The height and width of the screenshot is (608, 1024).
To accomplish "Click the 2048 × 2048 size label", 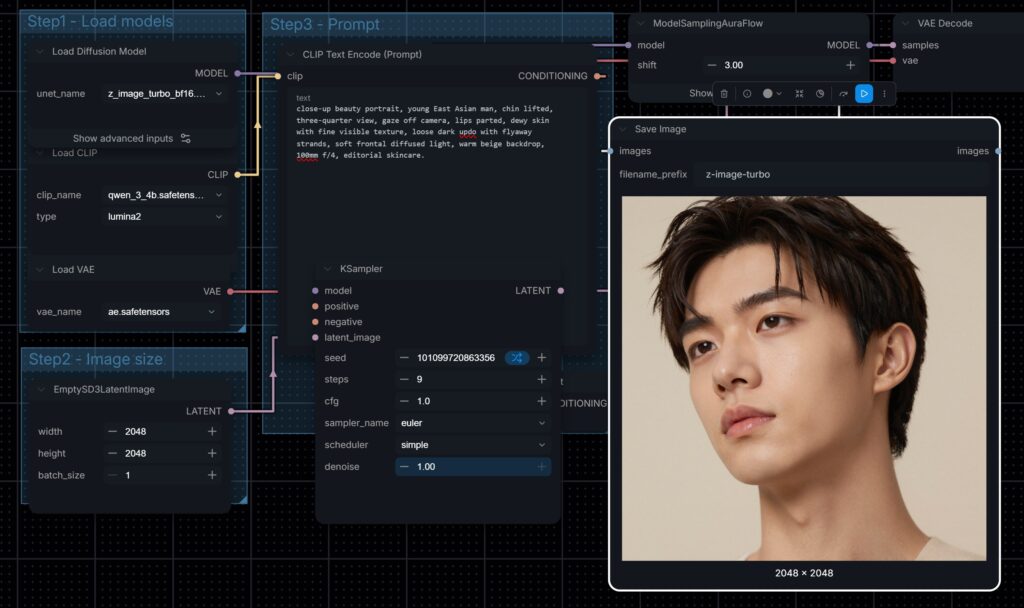I will coord(804,573).
